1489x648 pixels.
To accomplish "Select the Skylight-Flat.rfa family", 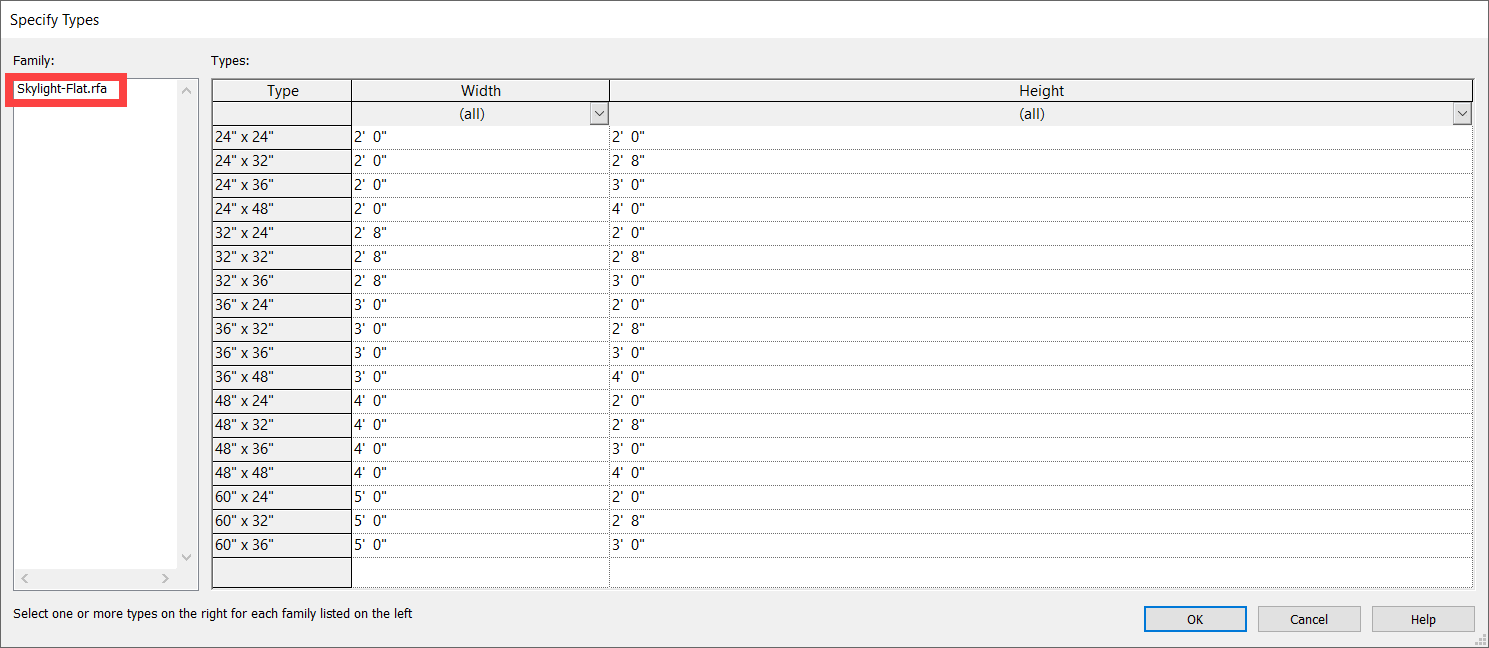I will [64, 89].
